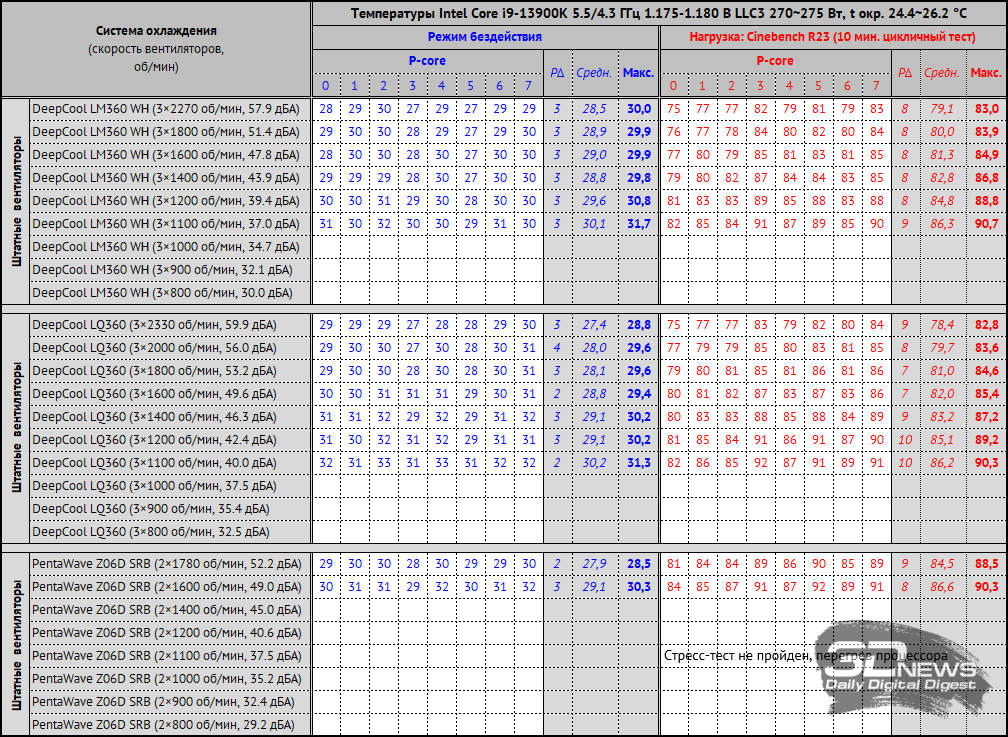Click the 83,0 maximum load temperature cell

tap(986, 108)
